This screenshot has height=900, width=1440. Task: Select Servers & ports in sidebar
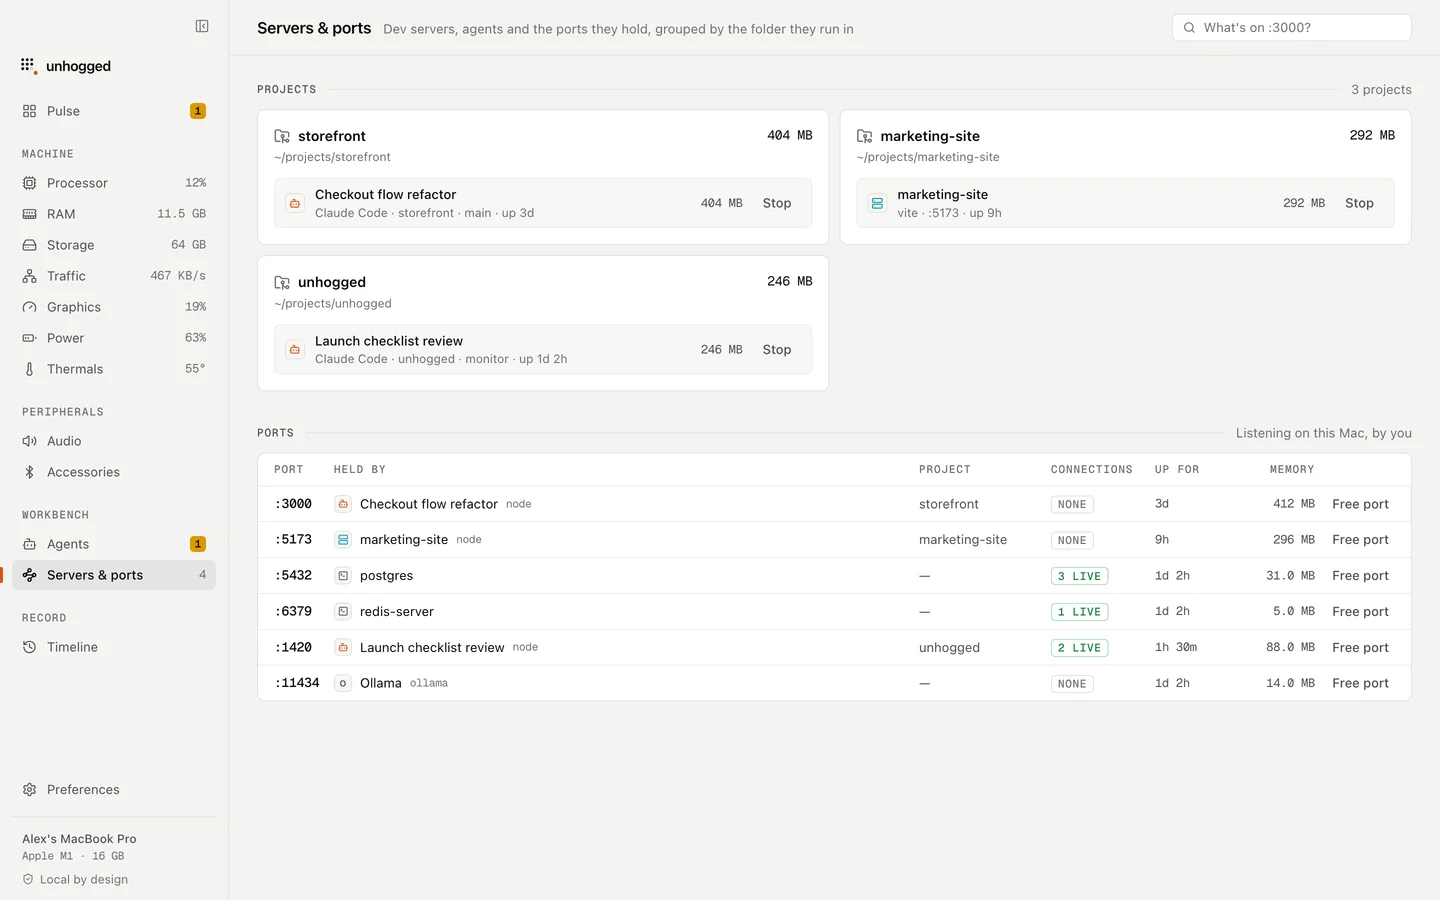114,575
